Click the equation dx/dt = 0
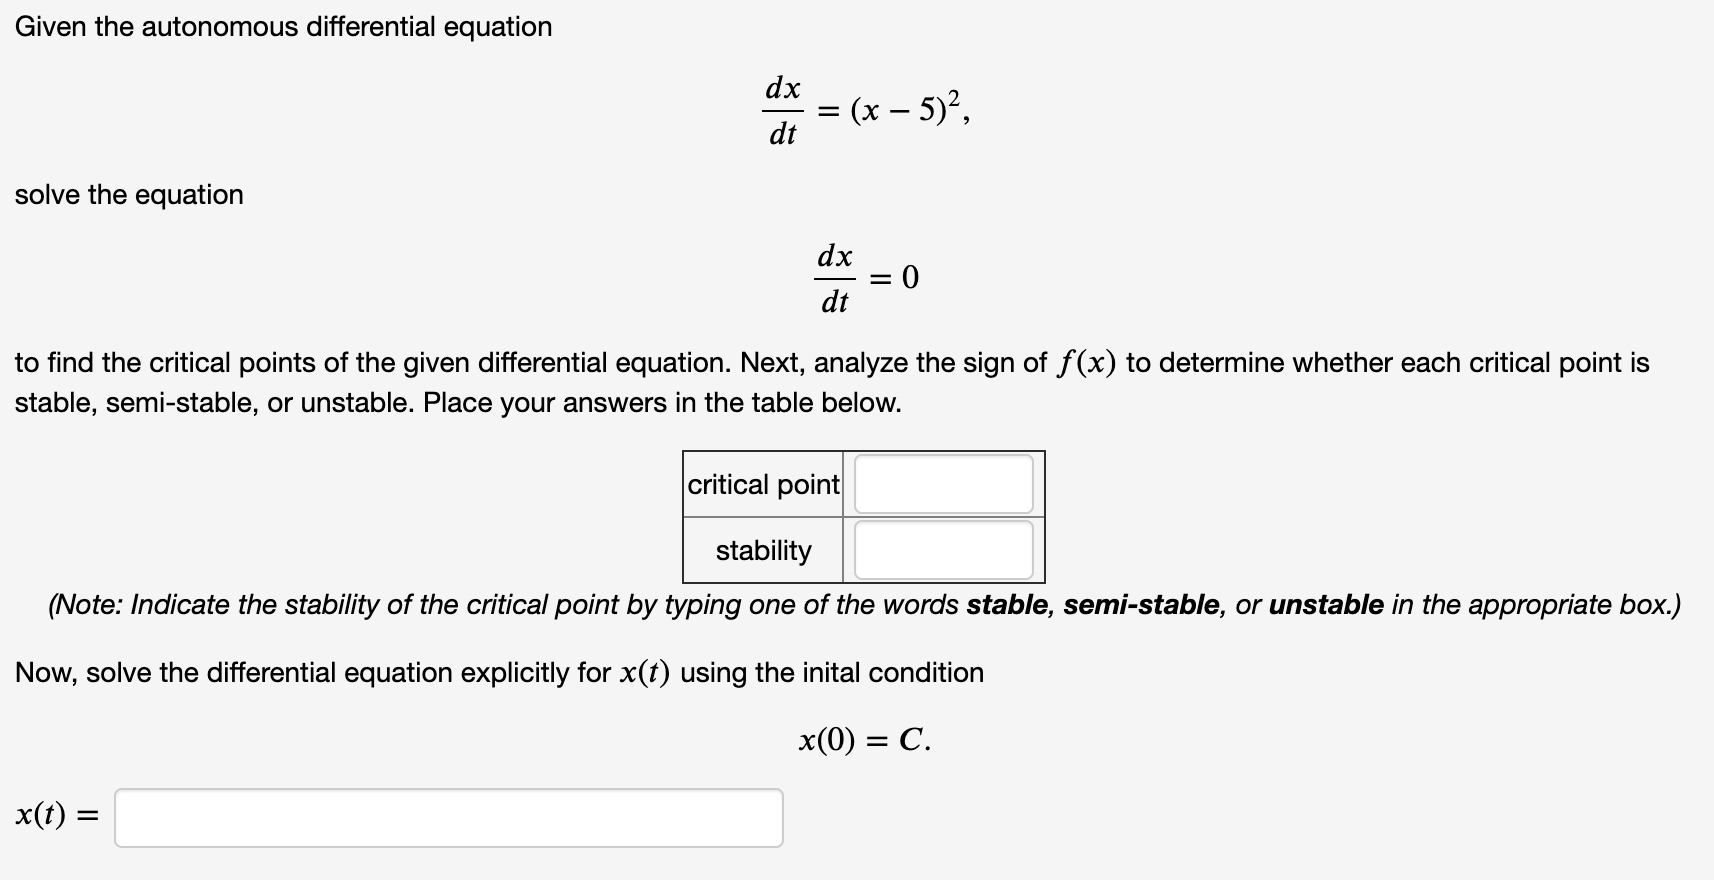This screenshot has width=1714, height=880. pos(866,278)
